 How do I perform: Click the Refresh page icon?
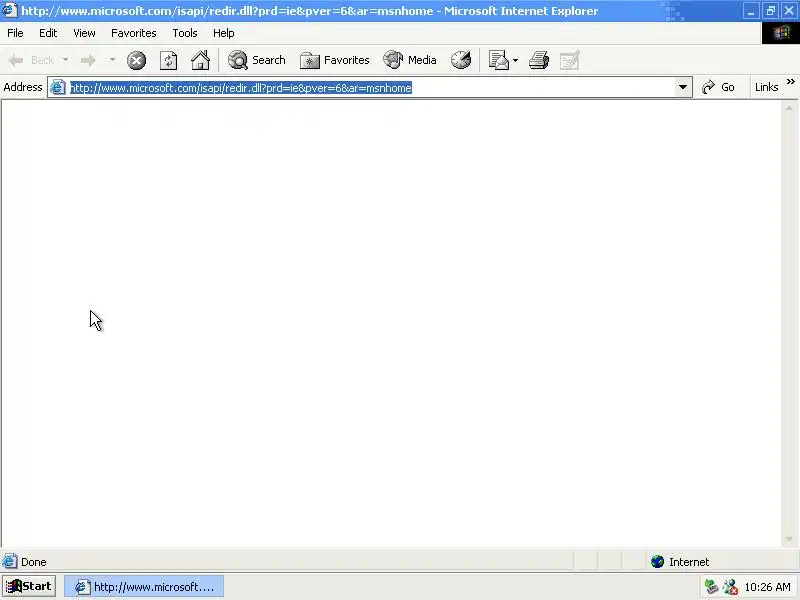point(168,61)
